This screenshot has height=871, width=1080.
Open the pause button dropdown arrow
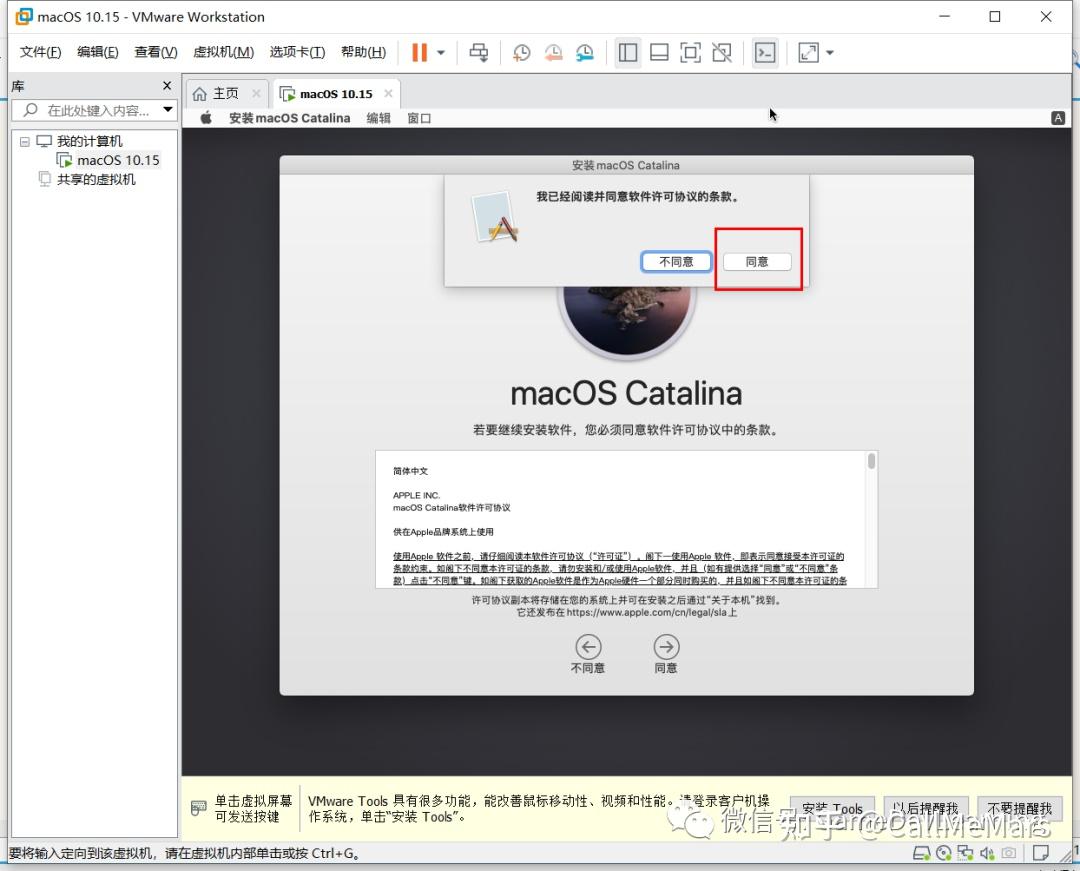pyautogui.click(x=441, y=52)
